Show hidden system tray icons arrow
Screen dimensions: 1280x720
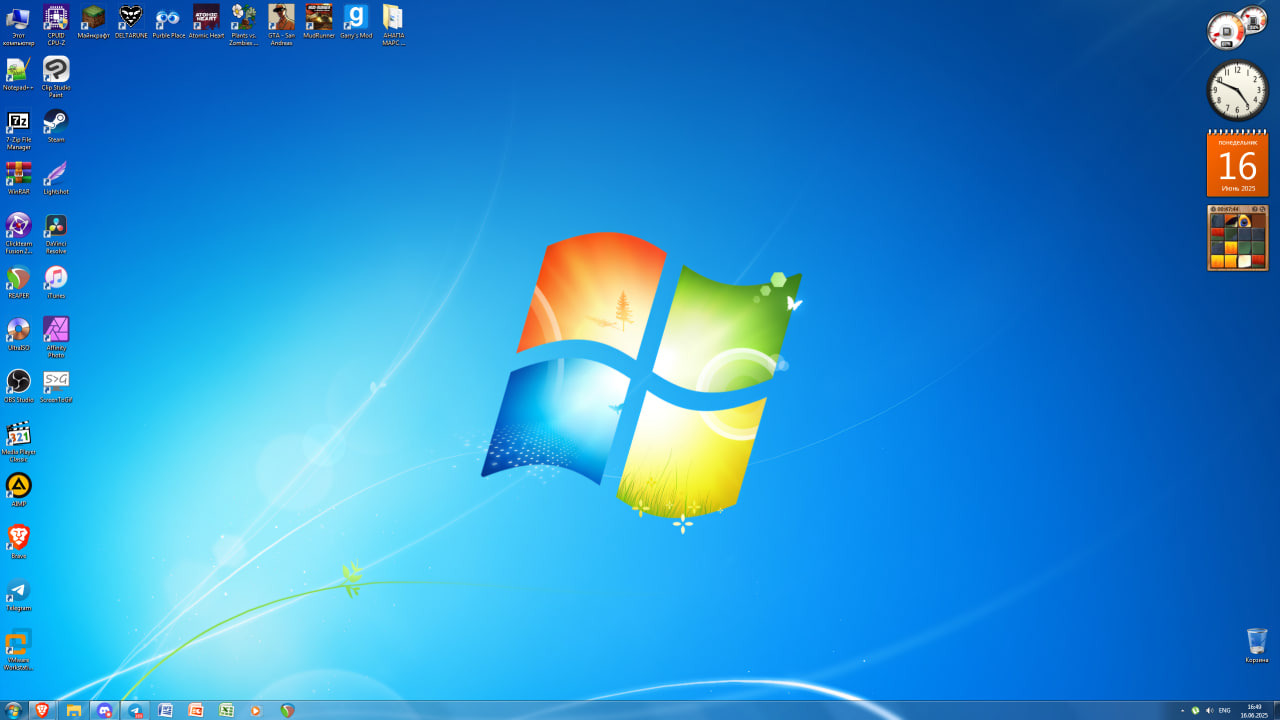click(1182, 711)
